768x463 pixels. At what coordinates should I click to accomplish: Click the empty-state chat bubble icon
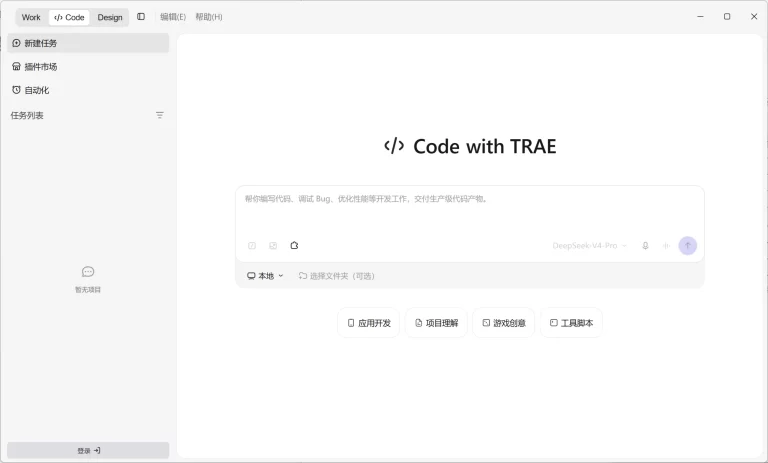(x=88, y=271)
